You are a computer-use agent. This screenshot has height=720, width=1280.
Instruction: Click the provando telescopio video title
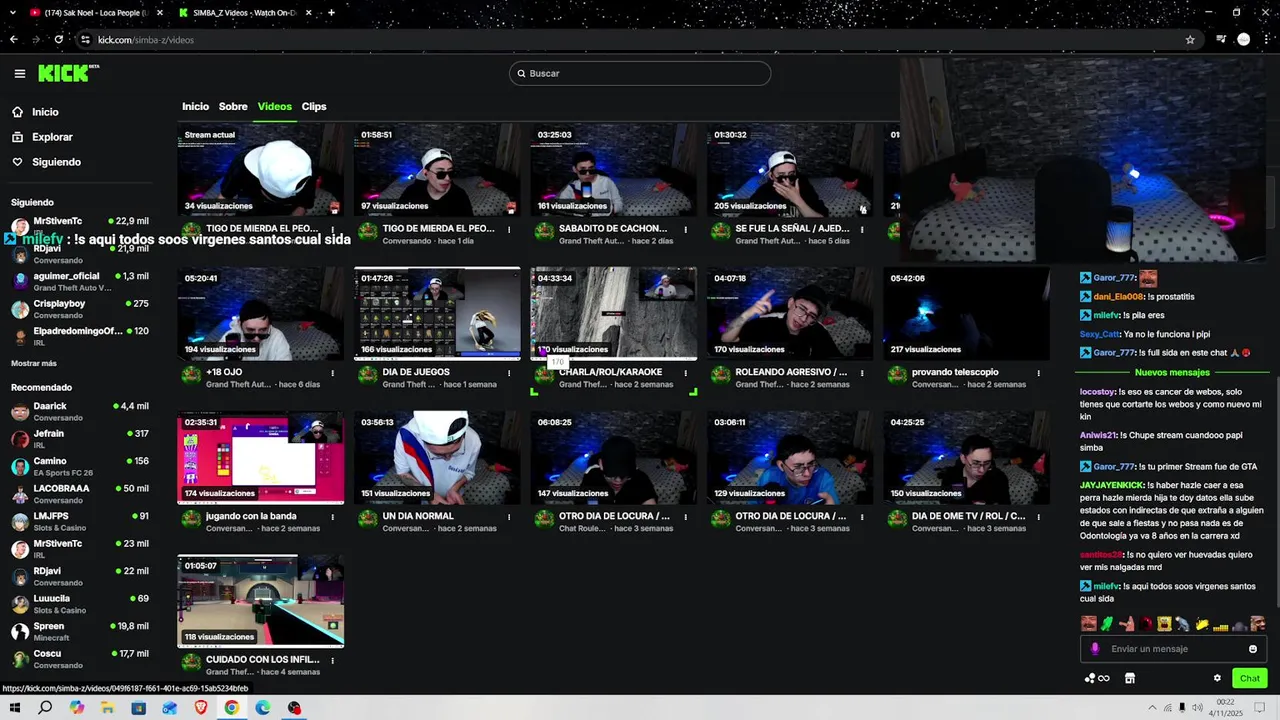955,372
